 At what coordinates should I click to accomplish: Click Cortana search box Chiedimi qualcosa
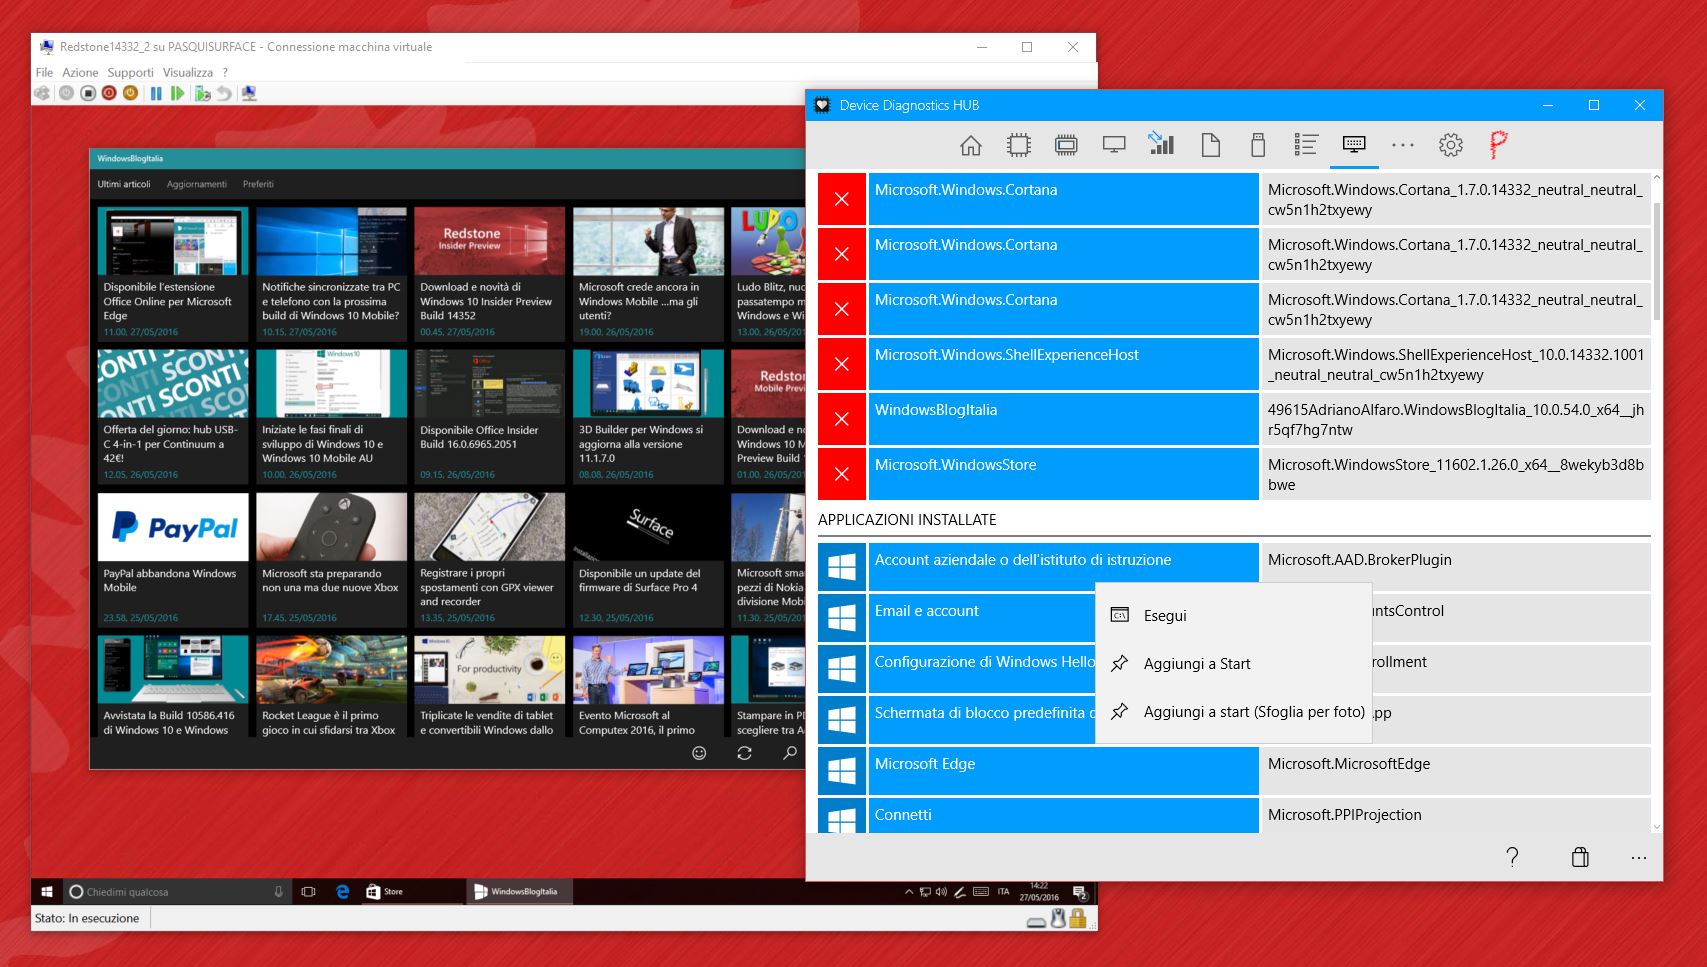(x=177, y=891)
